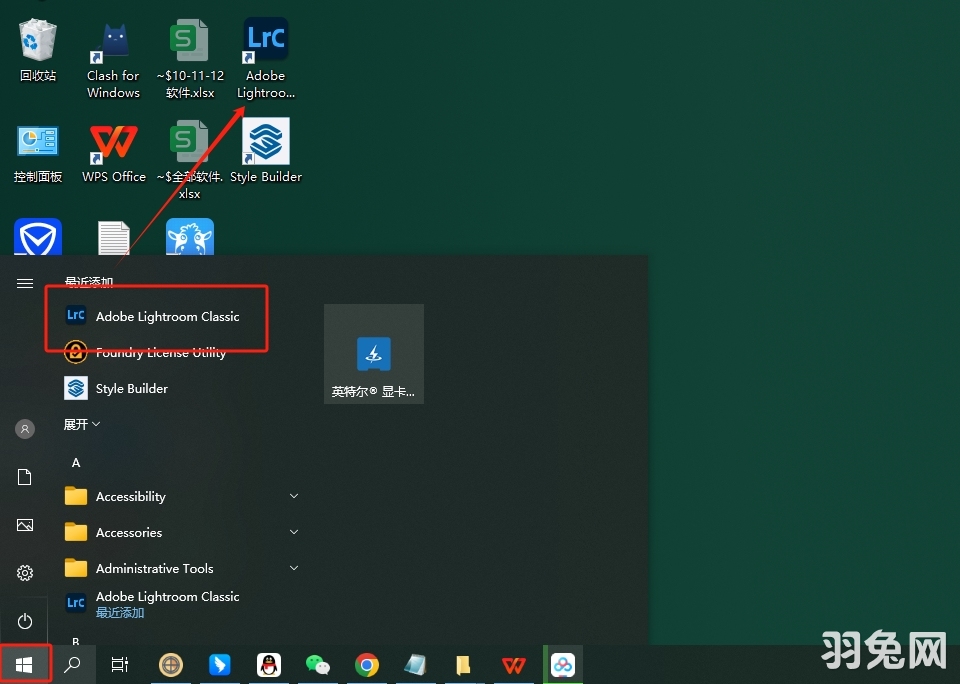The image size is (960, 684).
Task: Open QQ penguin icon in taskbar
Action: 268,665
